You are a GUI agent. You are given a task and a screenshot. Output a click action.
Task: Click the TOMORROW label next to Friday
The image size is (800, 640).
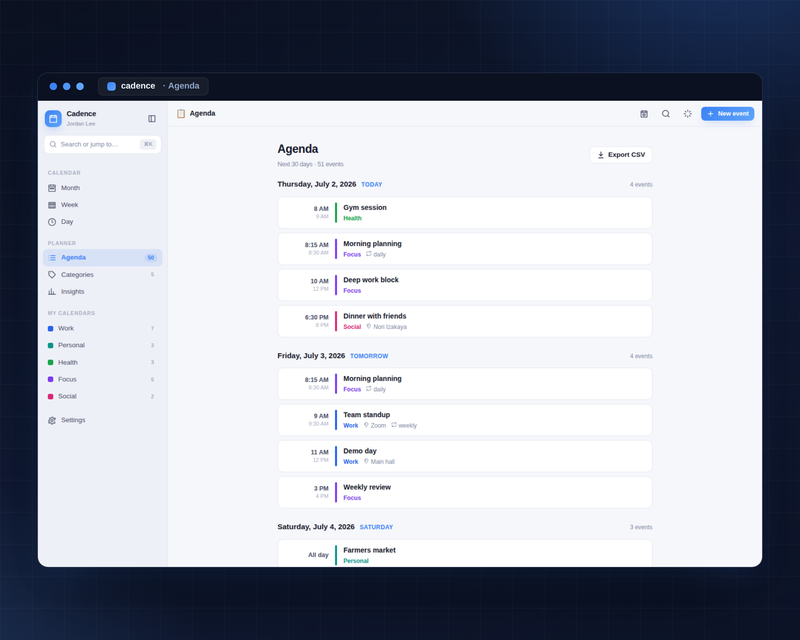369,356
